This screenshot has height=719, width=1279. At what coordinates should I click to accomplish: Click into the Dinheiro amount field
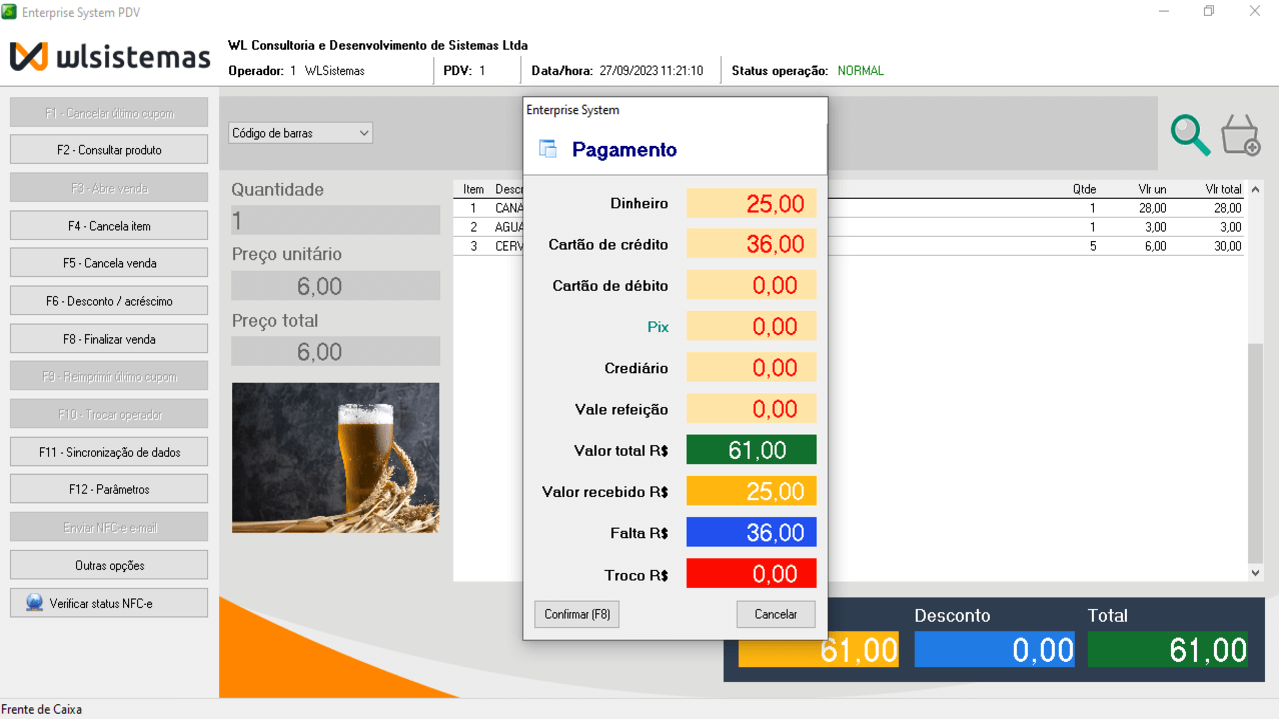[751, 204]
